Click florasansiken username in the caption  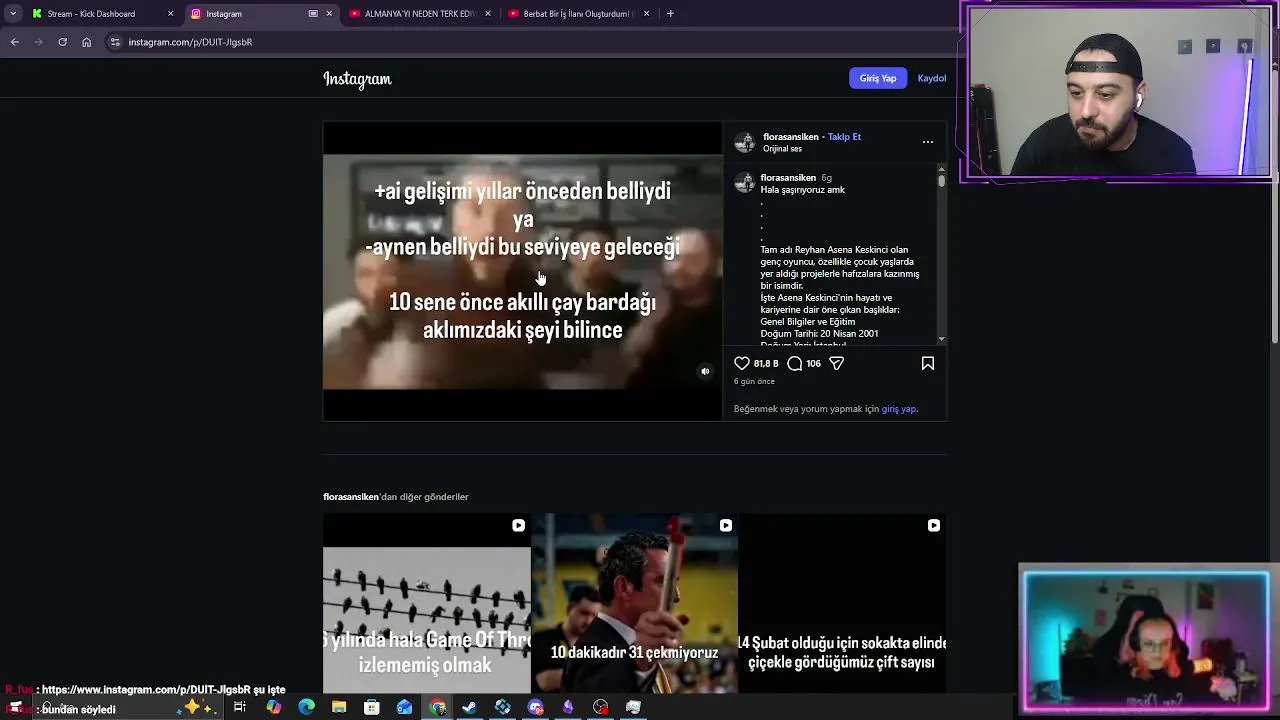(x=788, y=178)
